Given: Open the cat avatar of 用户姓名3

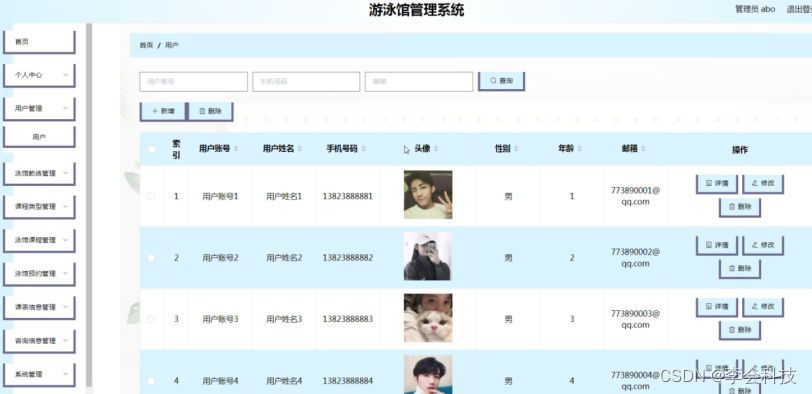Looking at the screenshot, I should 428,318.
